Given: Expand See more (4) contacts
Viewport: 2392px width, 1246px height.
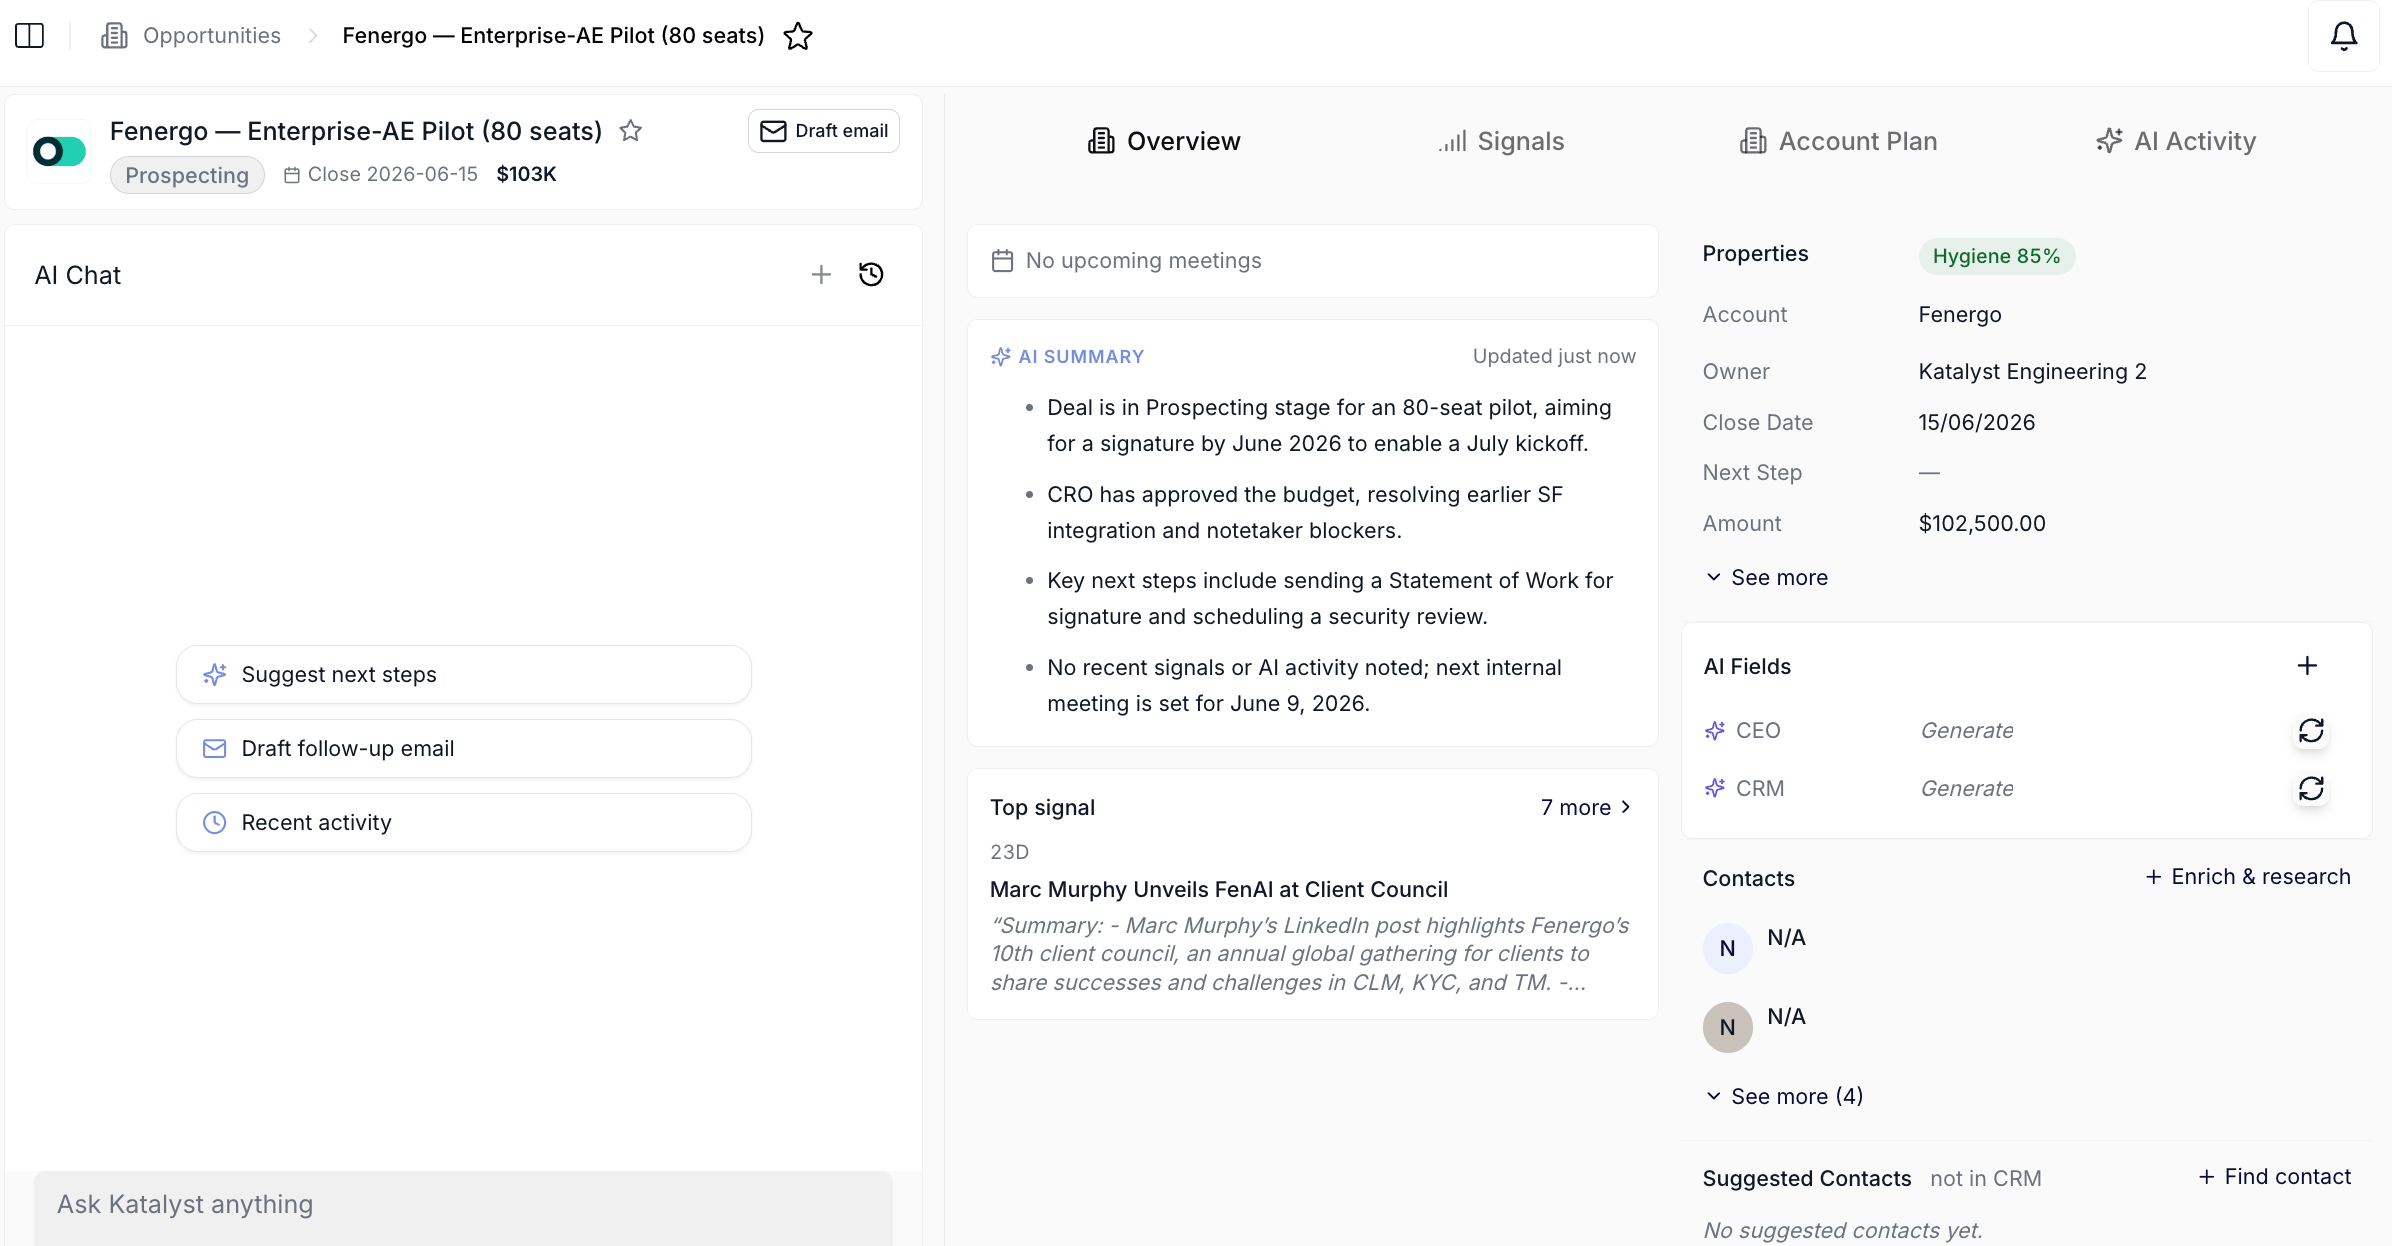Looking at the screenshot, I should 1784,1097.
